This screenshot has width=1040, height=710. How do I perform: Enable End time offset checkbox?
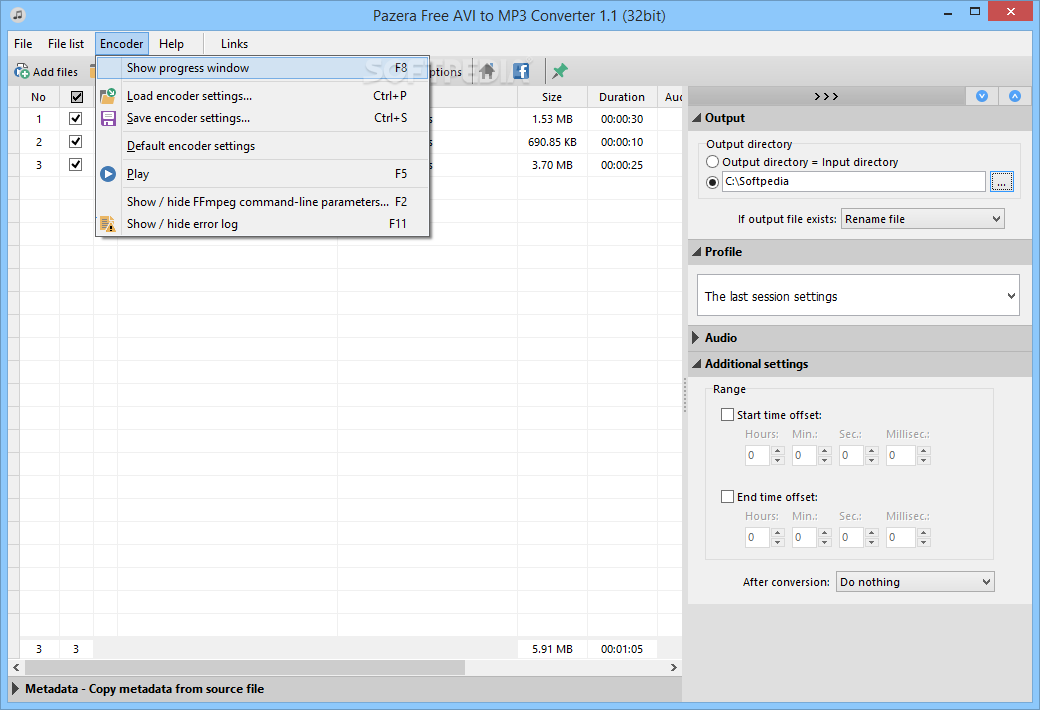[728, 497]
